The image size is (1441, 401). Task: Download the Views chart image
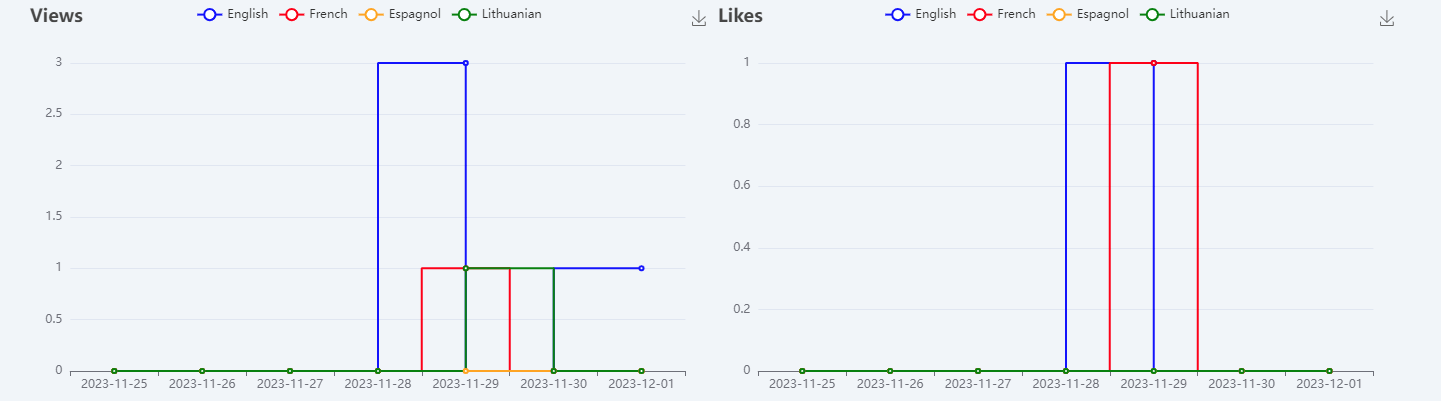pos(699,19)
